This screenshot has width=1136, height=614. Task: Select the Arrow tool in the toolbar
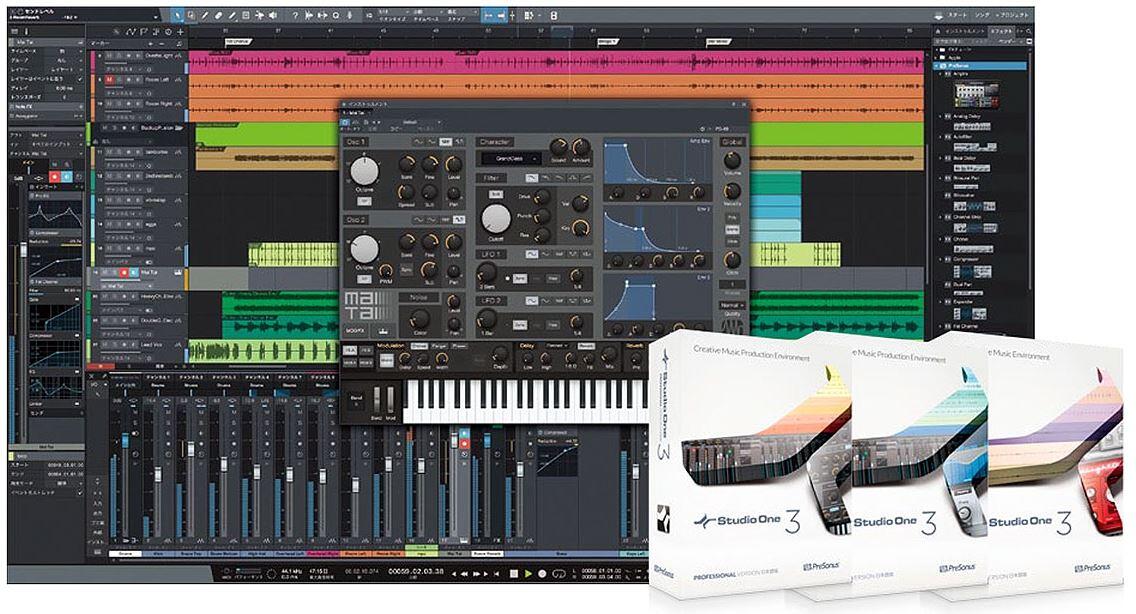(177, 16)
